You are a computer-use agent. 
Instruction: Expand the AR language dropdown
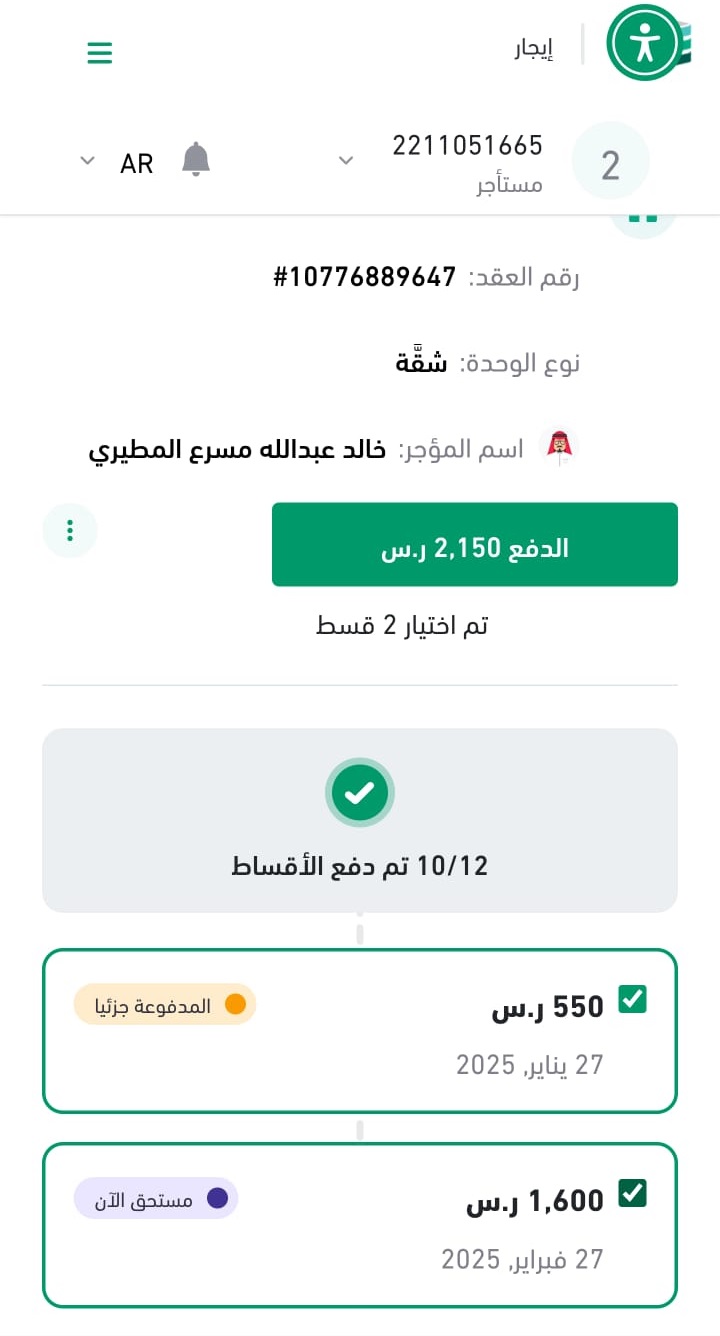pos(88,161)
